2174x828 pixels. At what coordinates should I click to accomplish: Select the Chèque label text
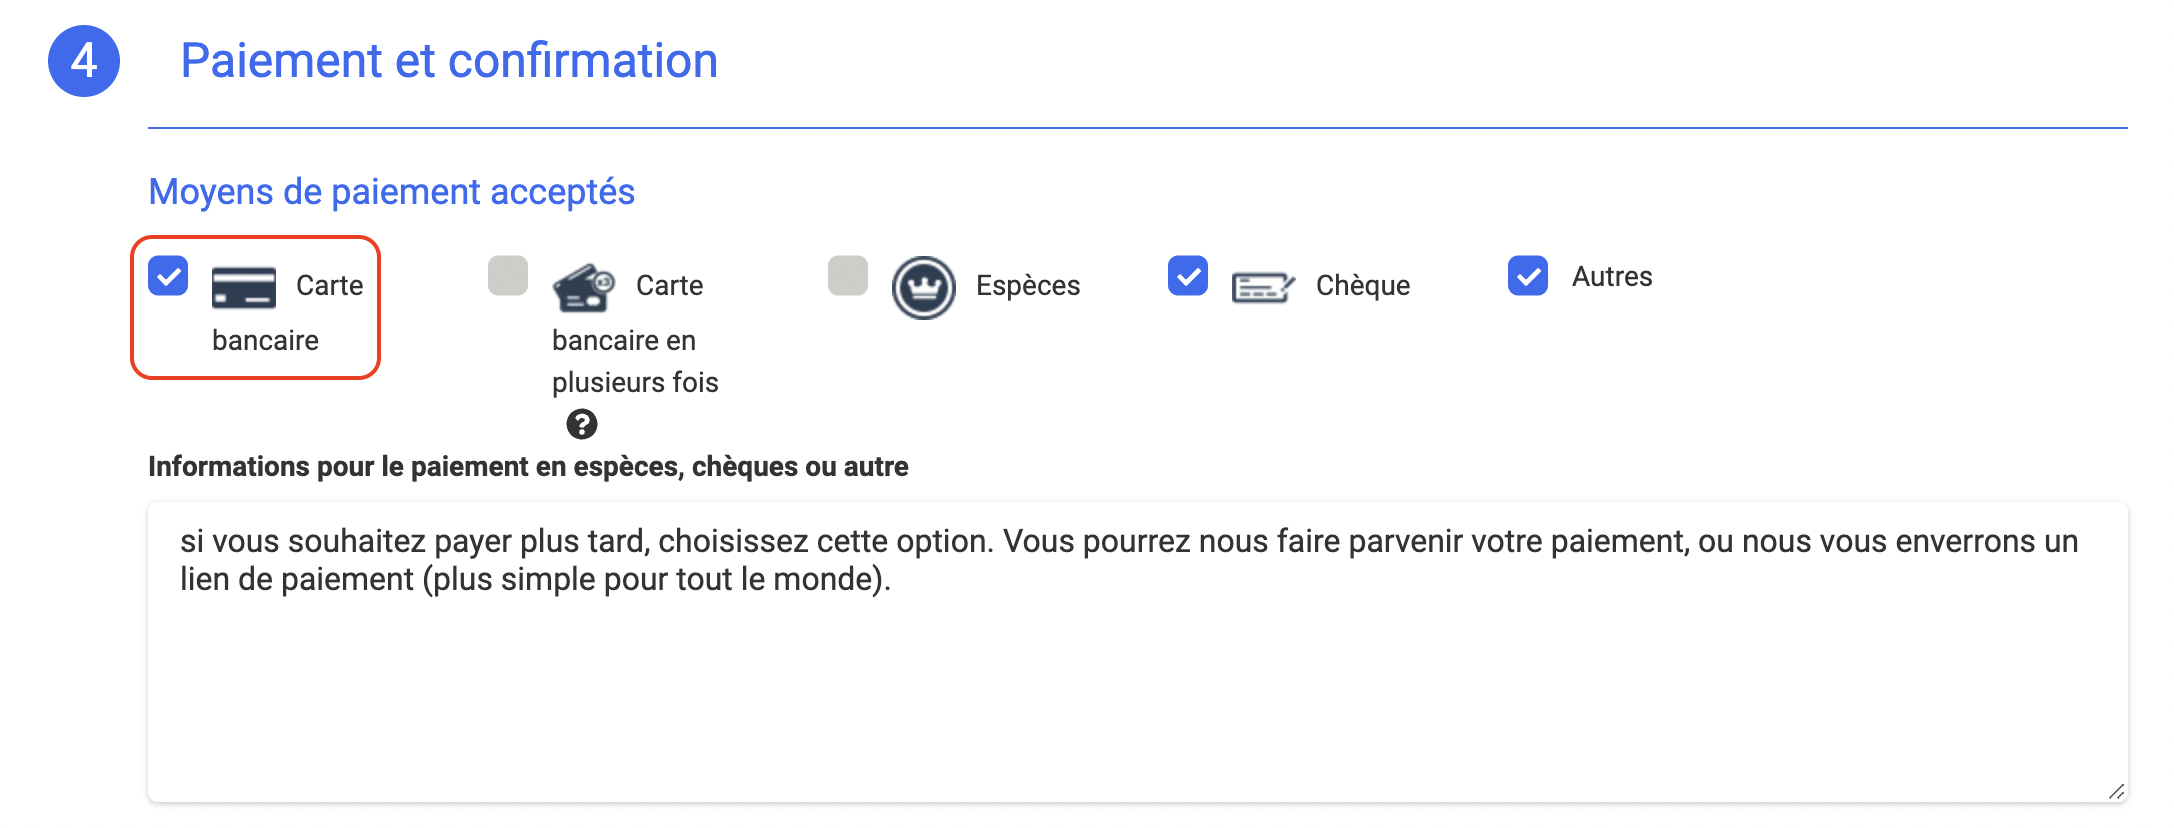(1362, 286)
